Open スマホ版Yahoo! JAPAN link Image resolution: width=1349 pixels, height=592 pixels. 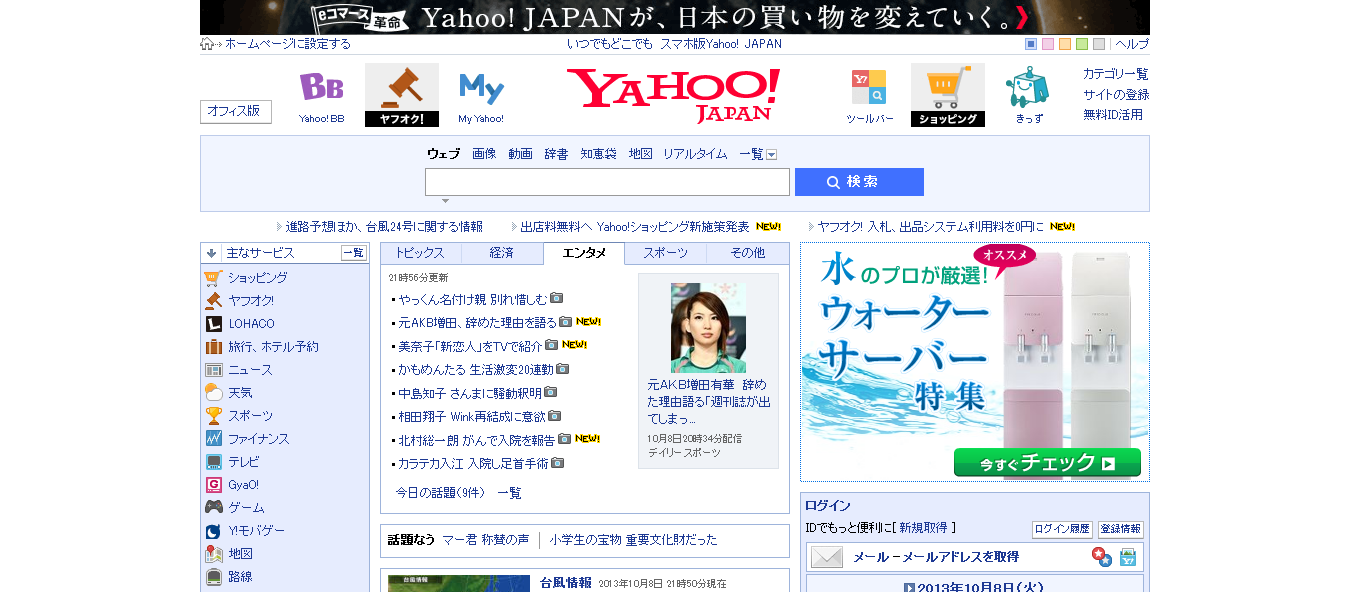click(719, 44)
